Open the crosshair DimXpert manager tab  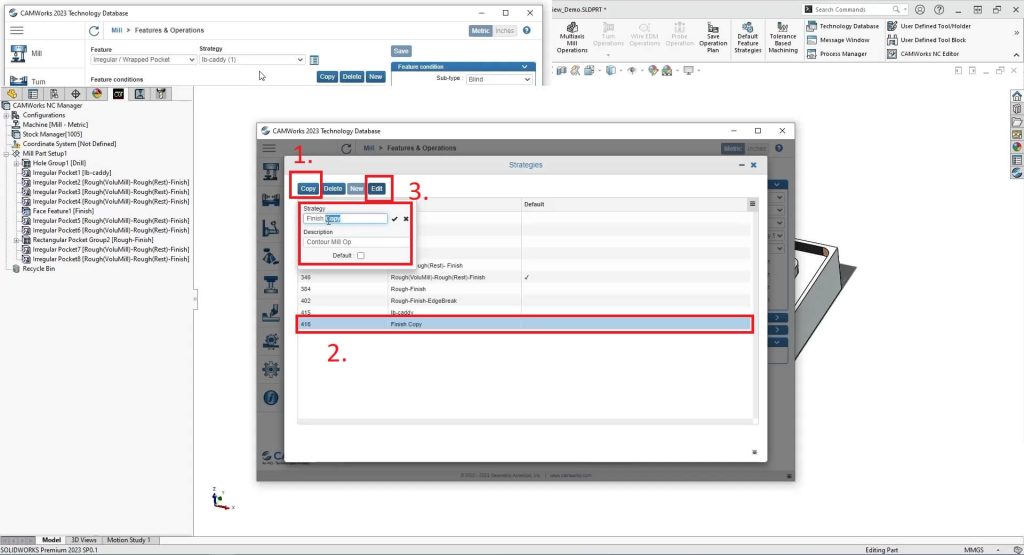click(75, 94)
